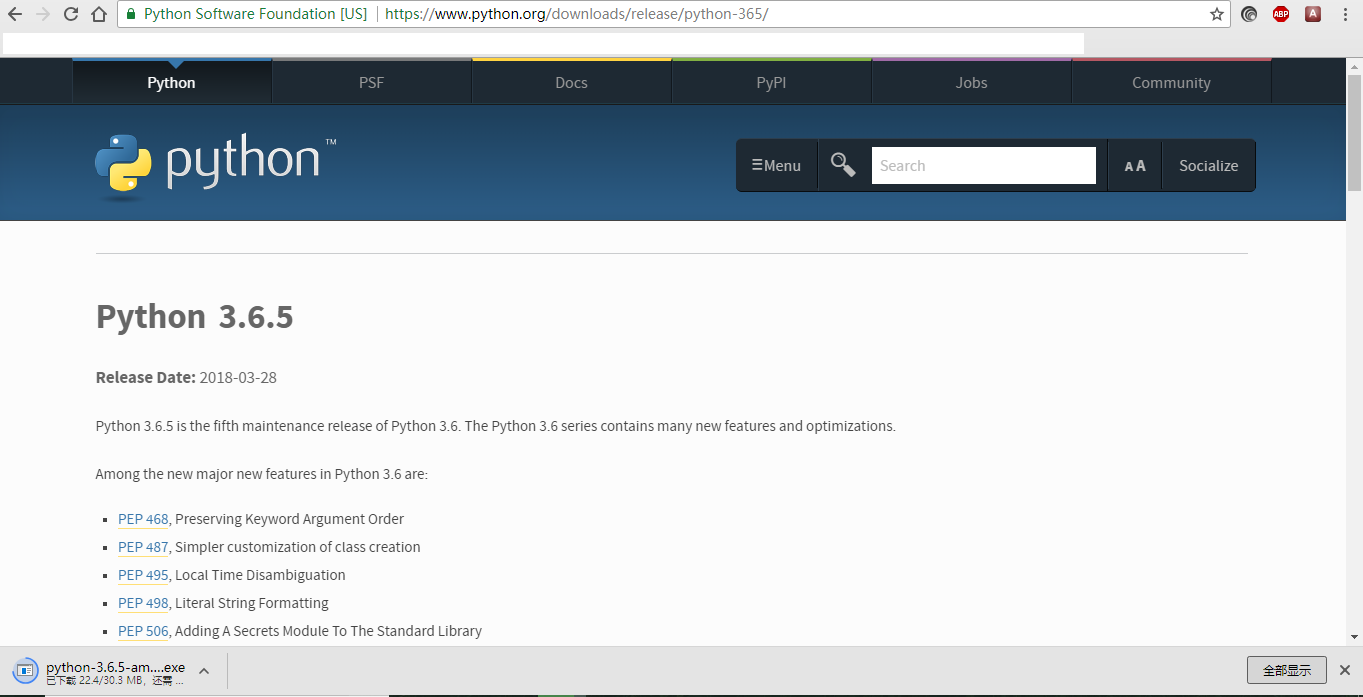This screenshot has height=697, width=1363.
Task: Switch to the Python top tab
Action: (x=171, y=82)
